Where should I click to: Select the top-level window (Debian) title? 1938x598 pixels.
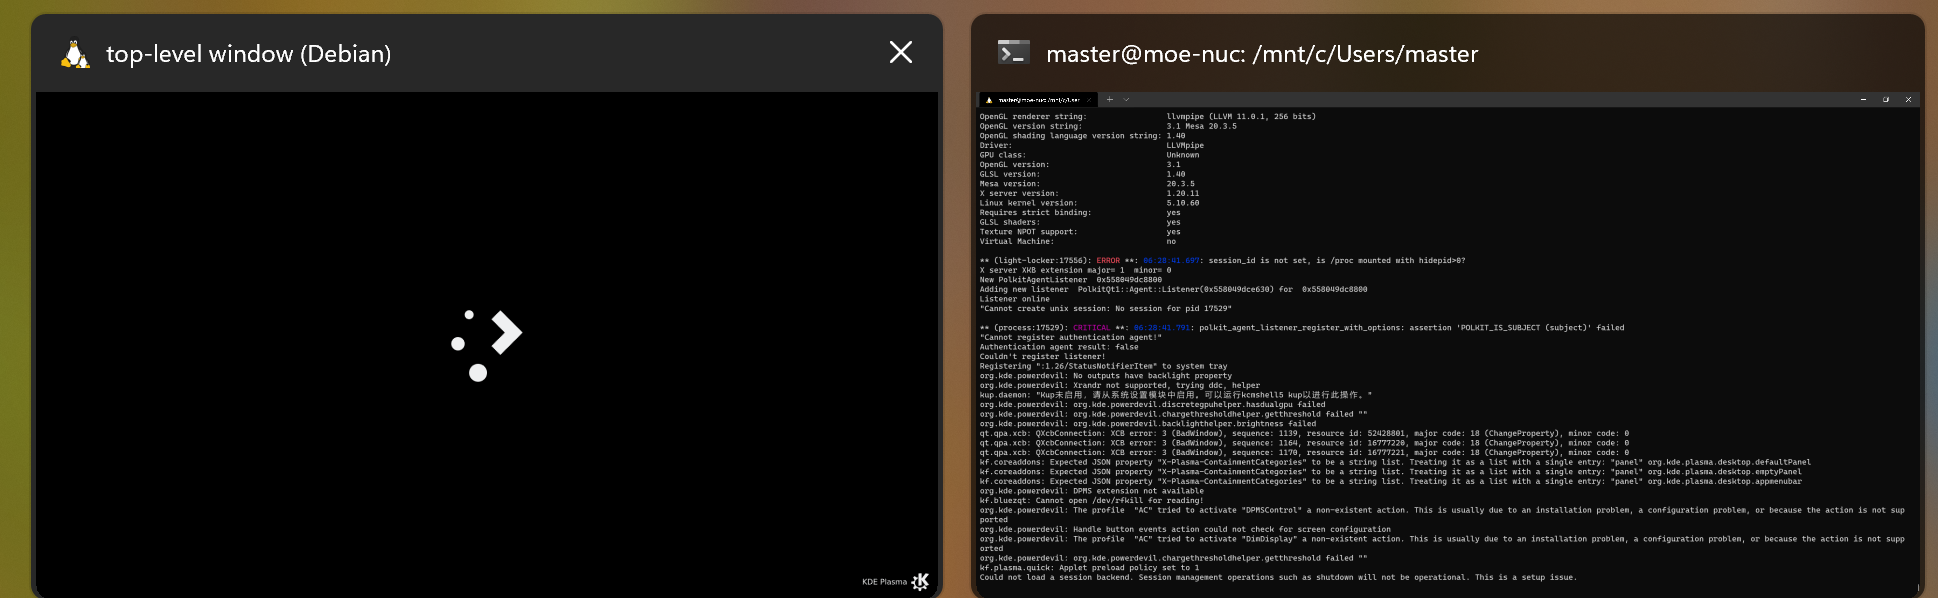[249, 54]
